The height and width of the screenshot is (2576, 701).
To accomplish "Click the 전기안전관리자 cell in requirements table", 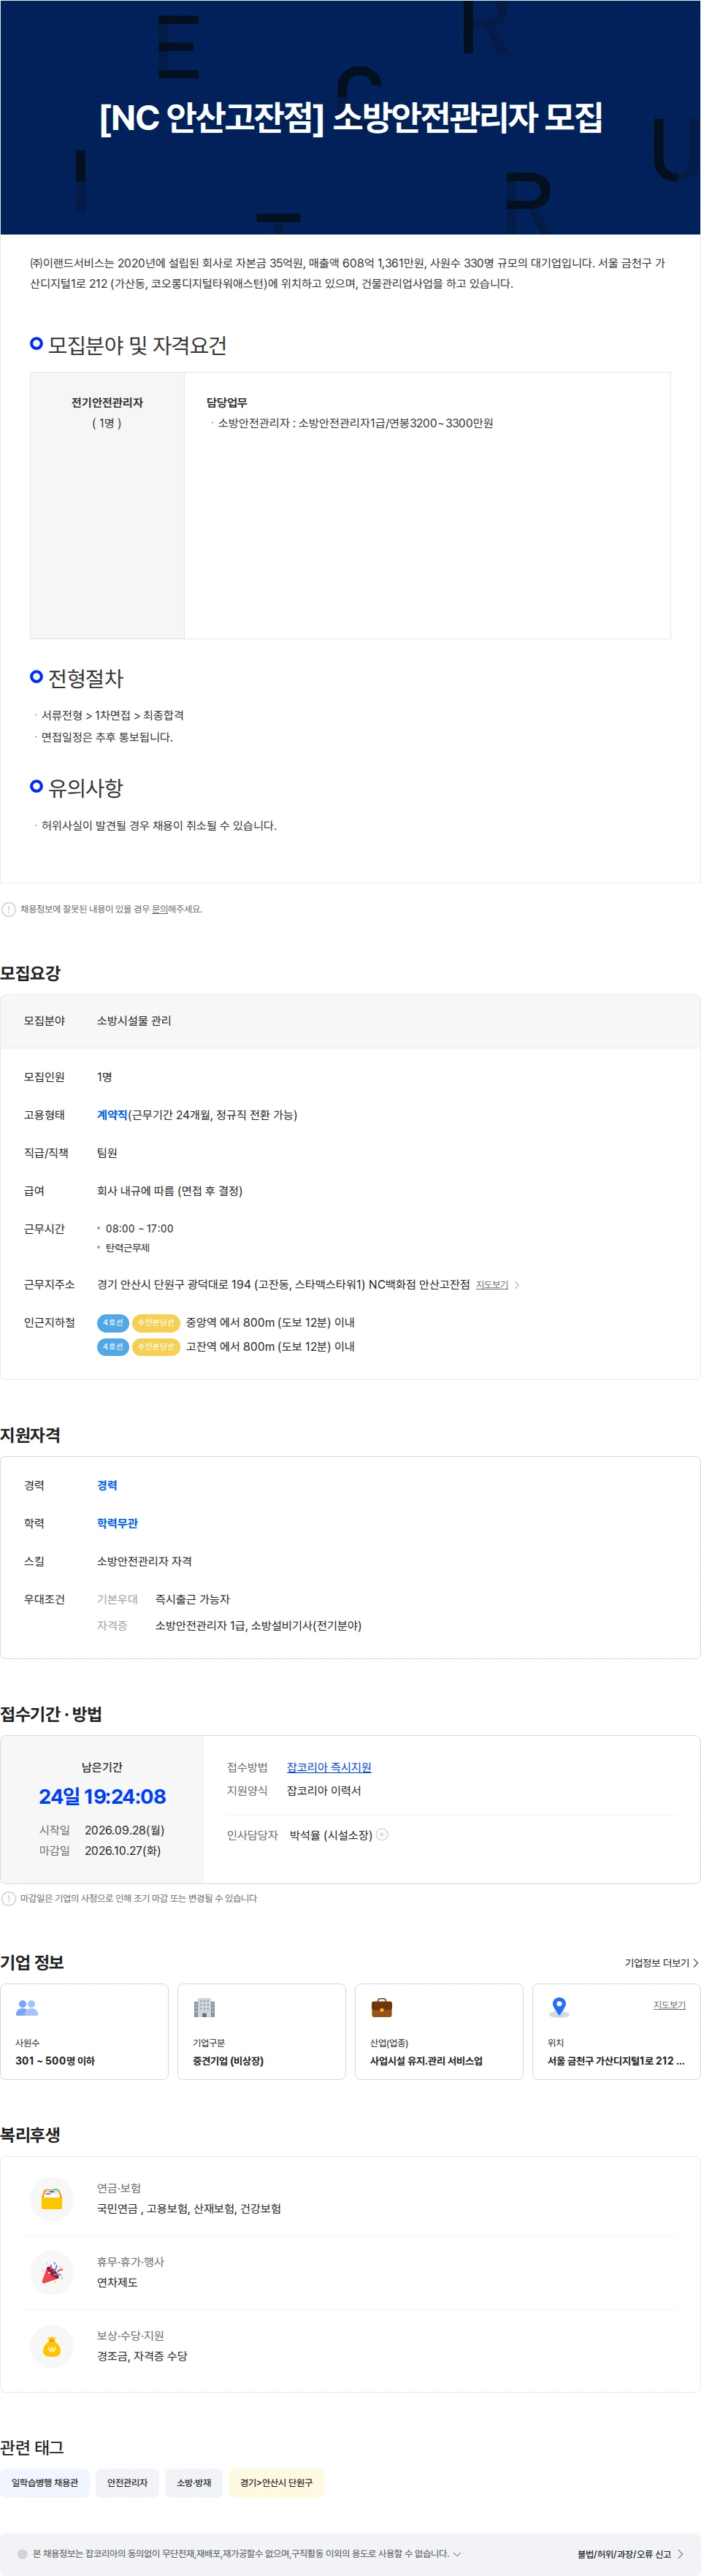I will click(x=107, y=505).
